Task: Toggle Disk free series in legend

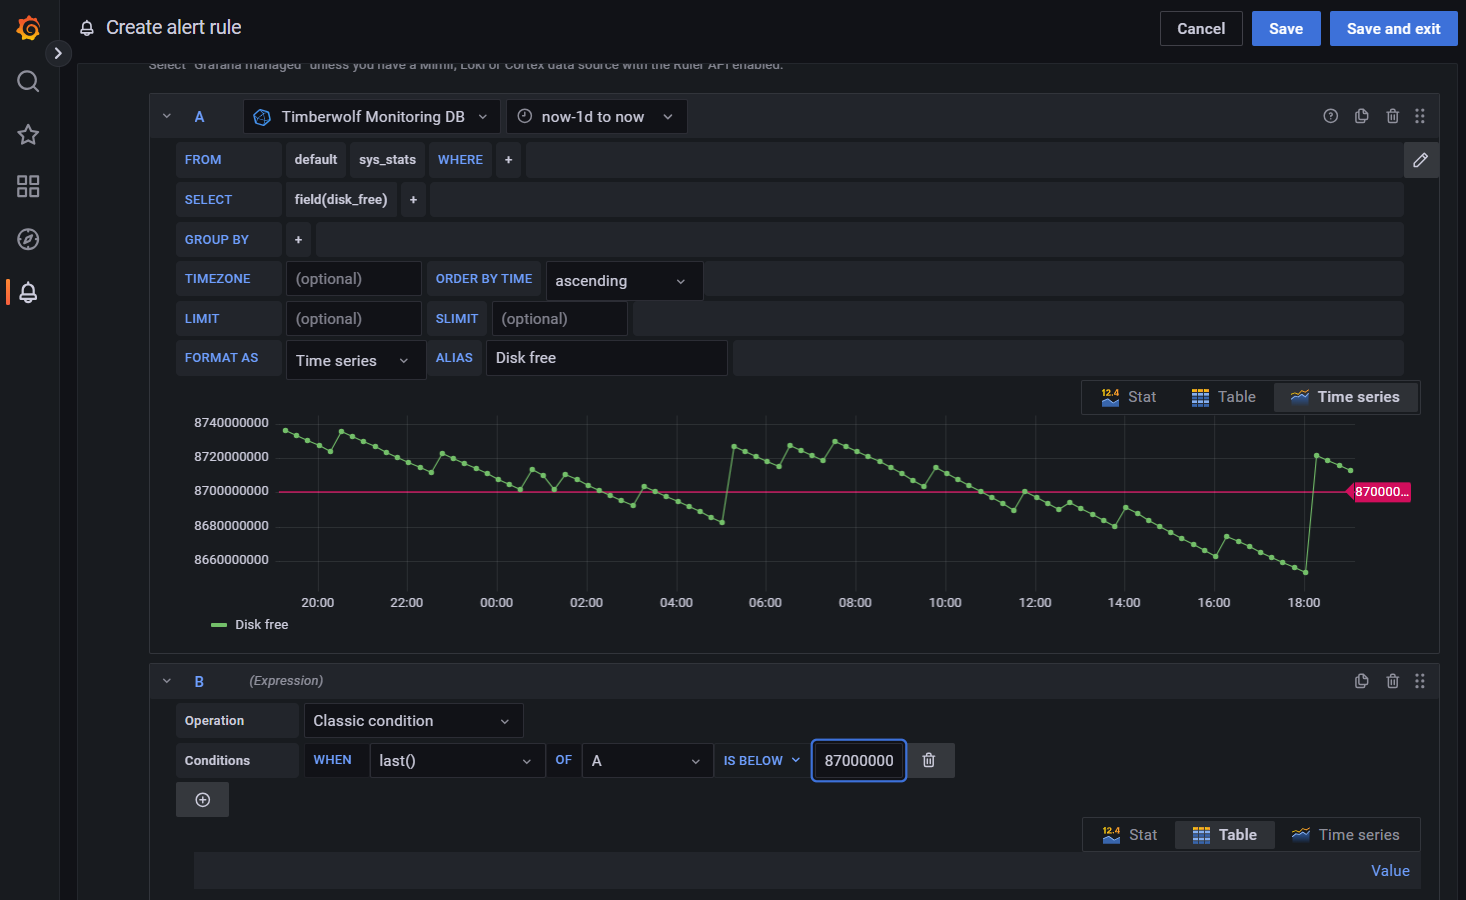Action: pos(261,625)
